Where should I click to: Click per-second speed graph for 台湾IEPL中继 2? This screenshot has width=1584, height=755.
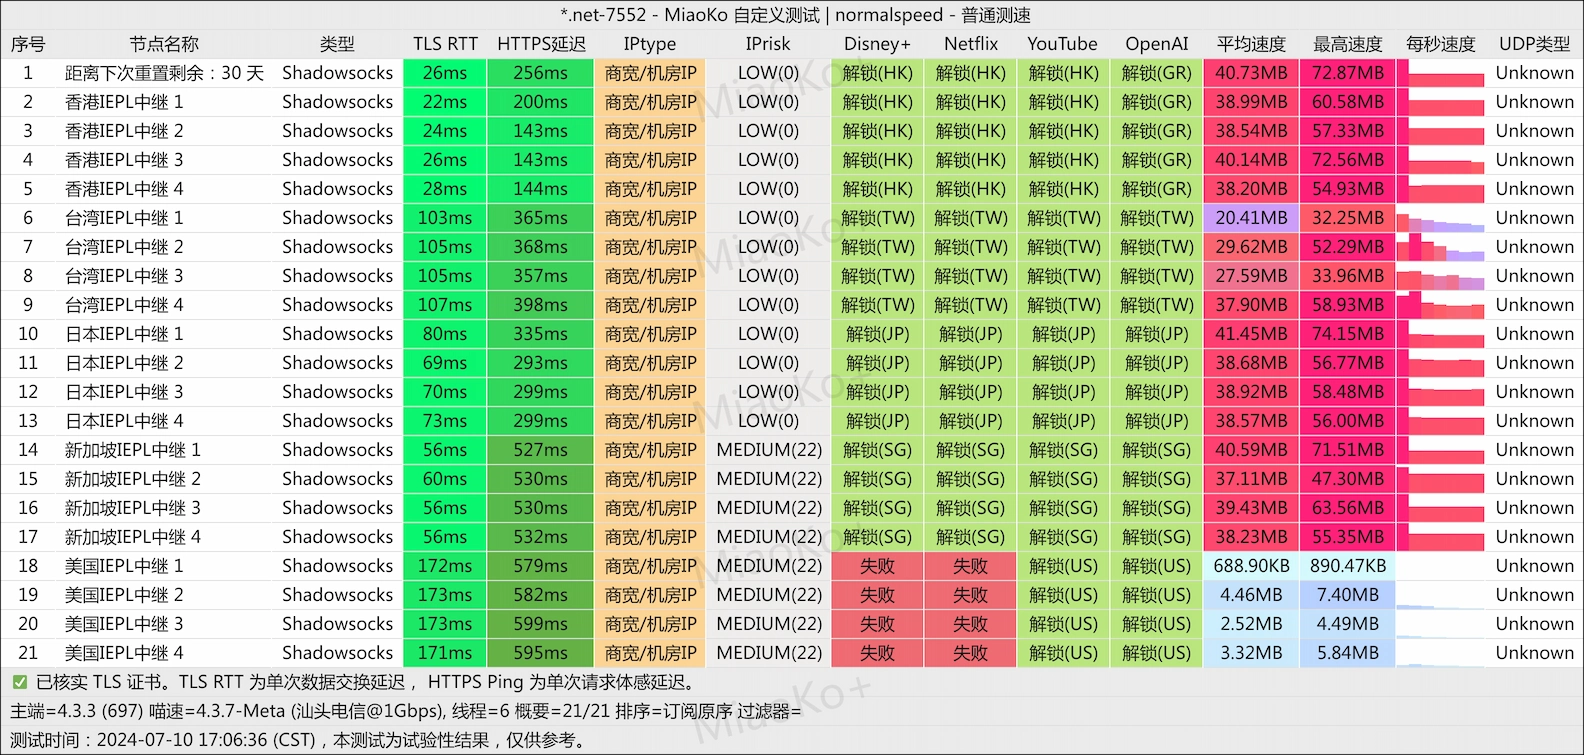(1440, 247)
